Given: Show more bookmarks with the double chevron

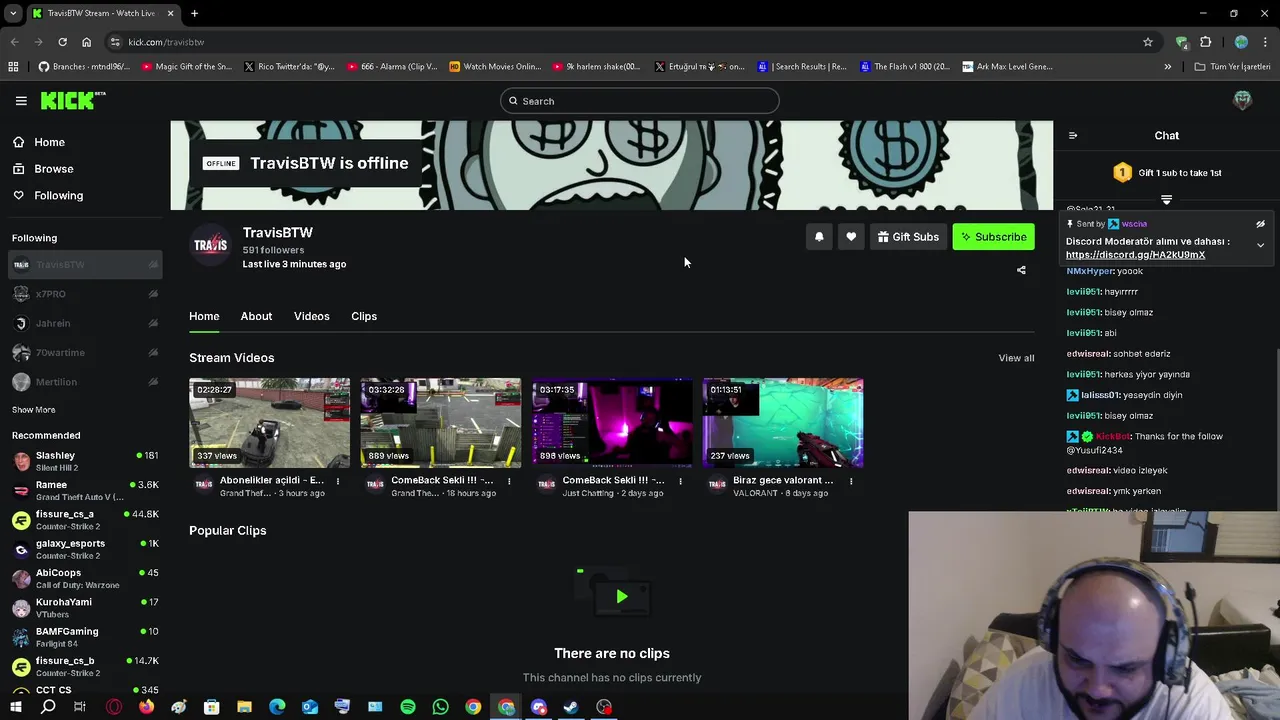Looking at the screenshot, I should [x=1167, y=67].
